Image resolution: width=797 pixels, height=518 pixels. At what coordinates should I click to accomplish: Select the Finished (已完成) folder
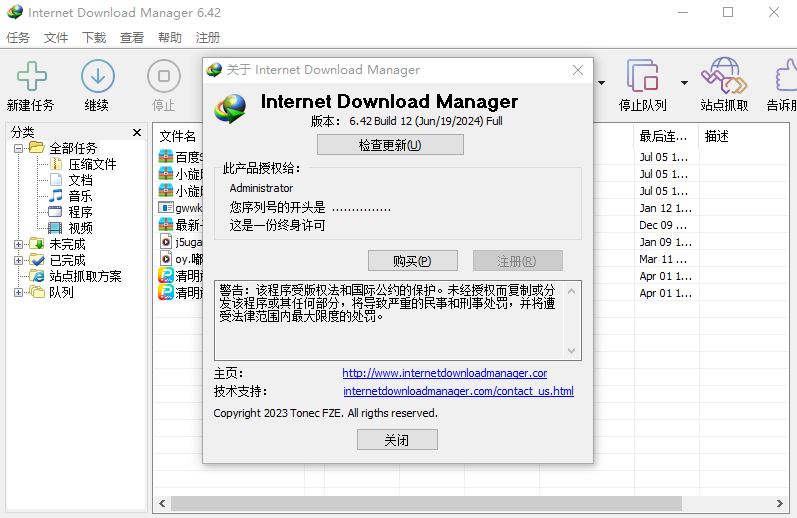(67, 260)
